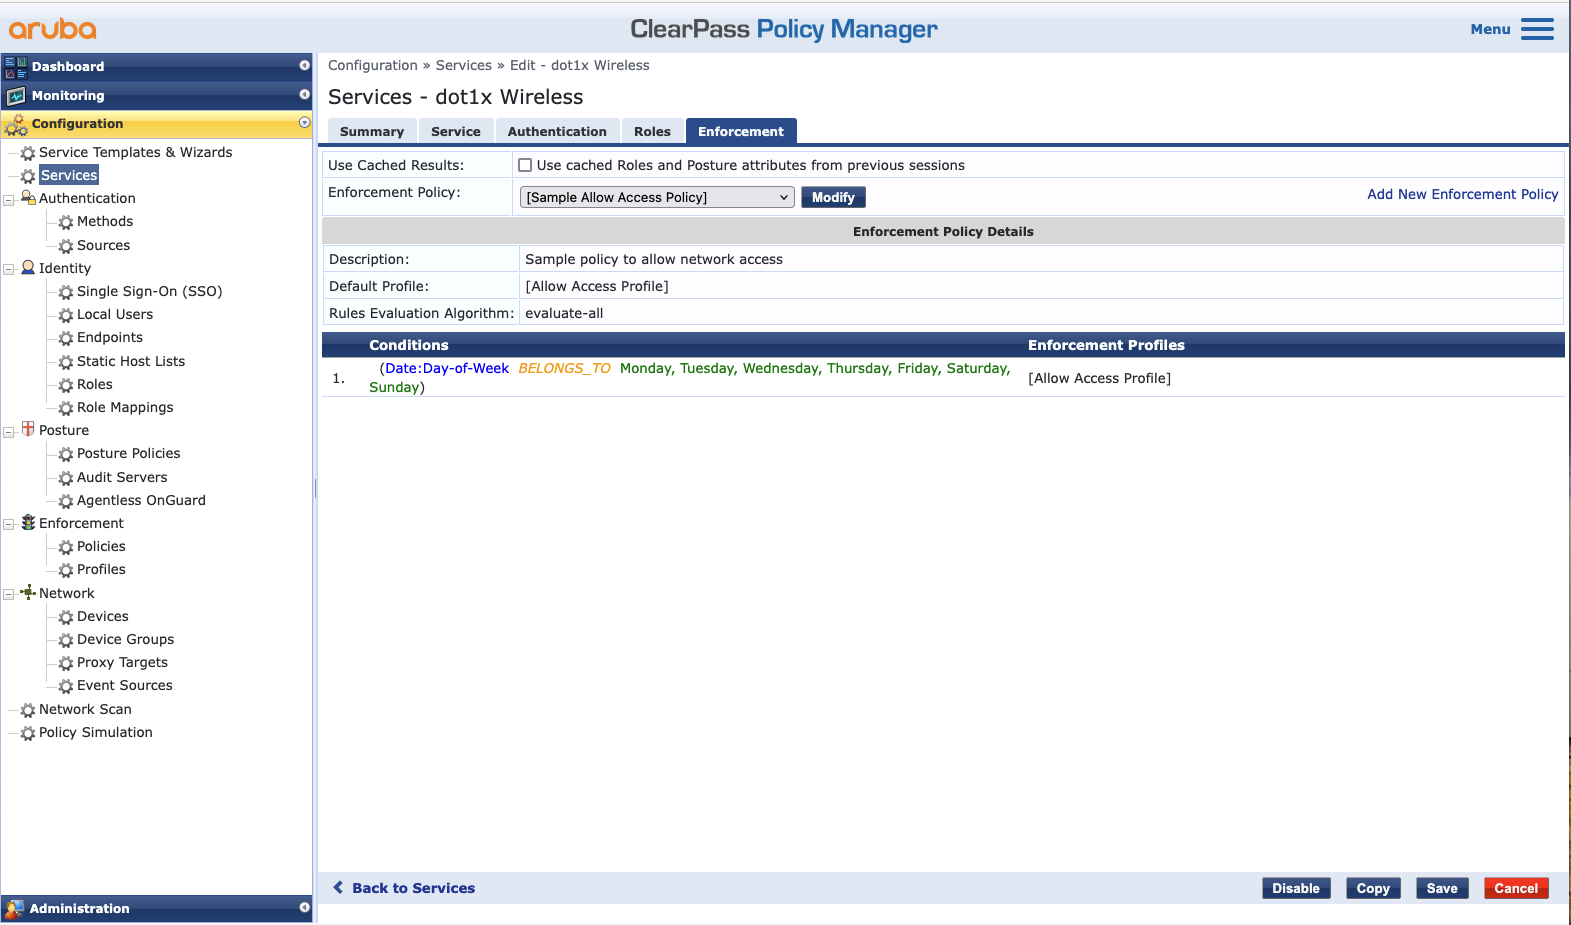Collapse the Network tree node
The width and height of the screenshot is (1571, 925).
tap(9, 594)
